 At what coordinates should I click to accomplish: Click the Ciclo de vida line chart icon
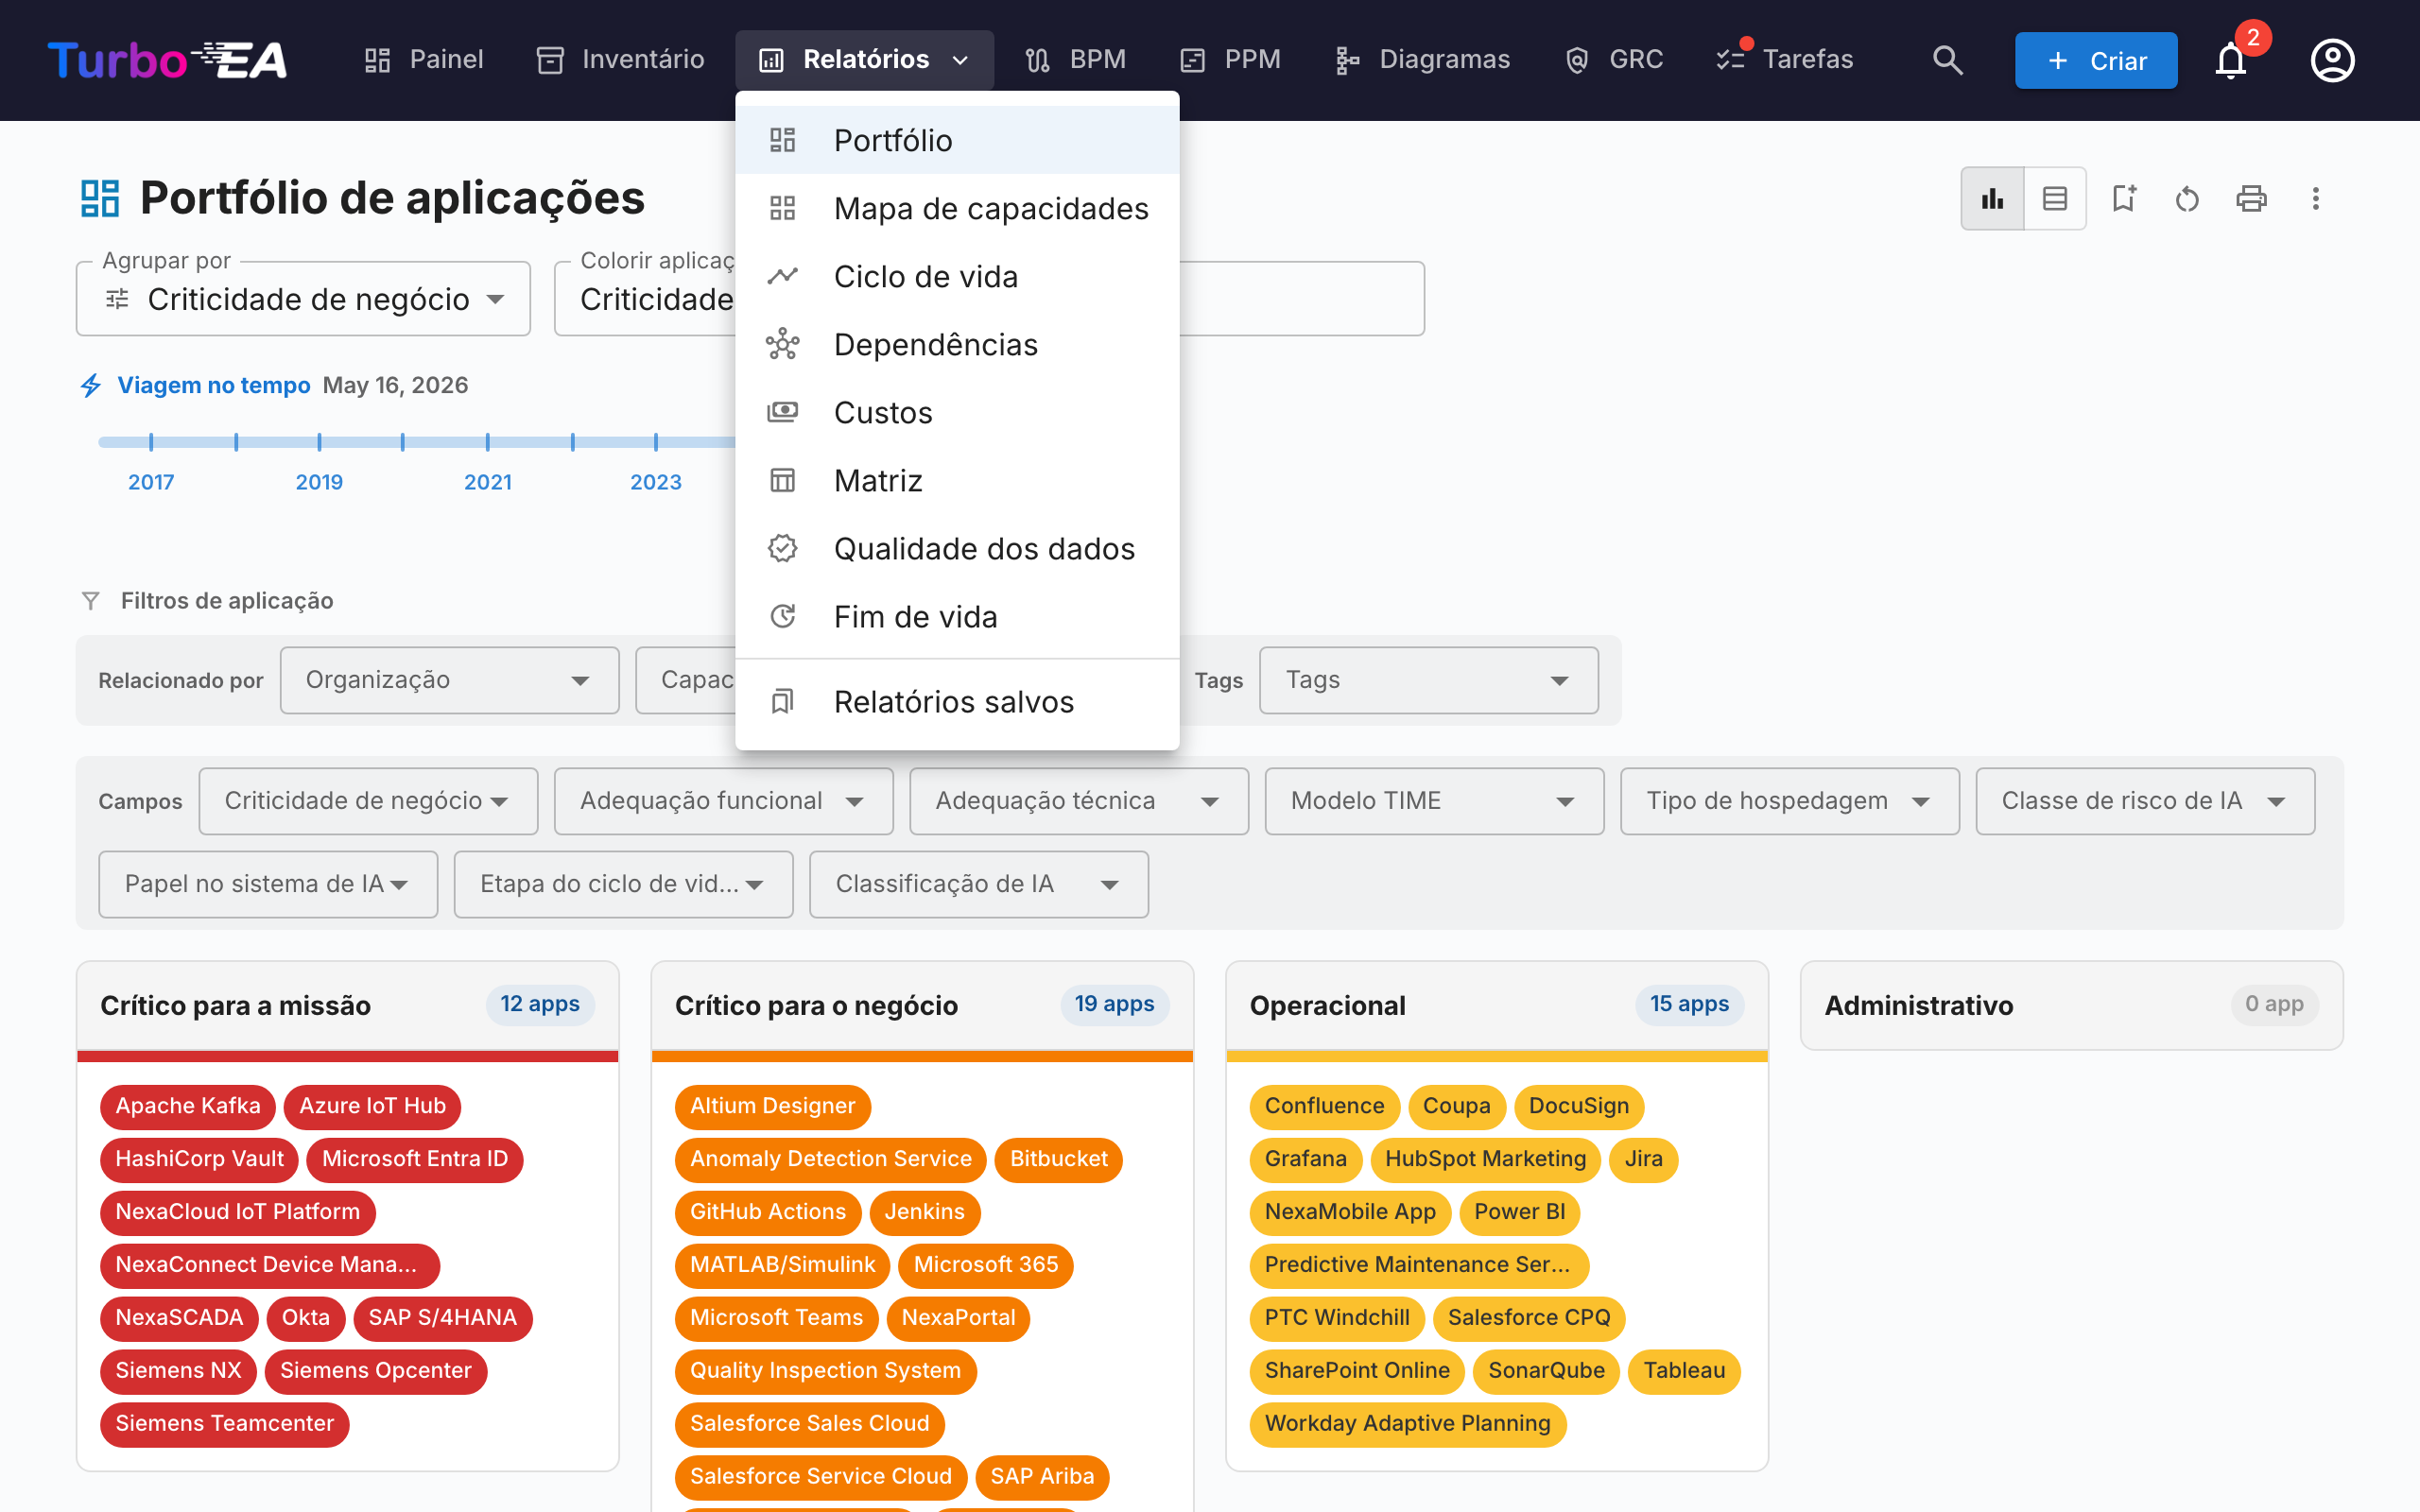[783, 276]
